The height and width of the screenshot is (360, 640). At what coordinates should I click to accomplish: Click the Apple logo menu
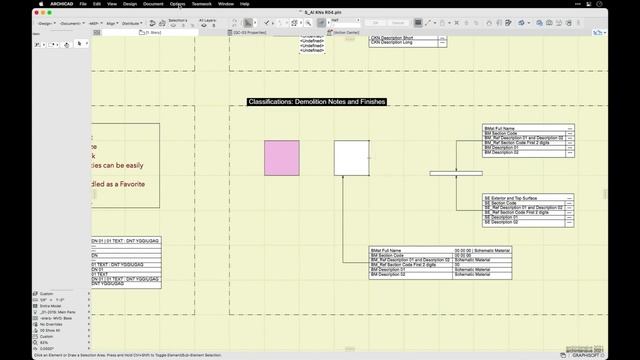[x=41, y=4]
